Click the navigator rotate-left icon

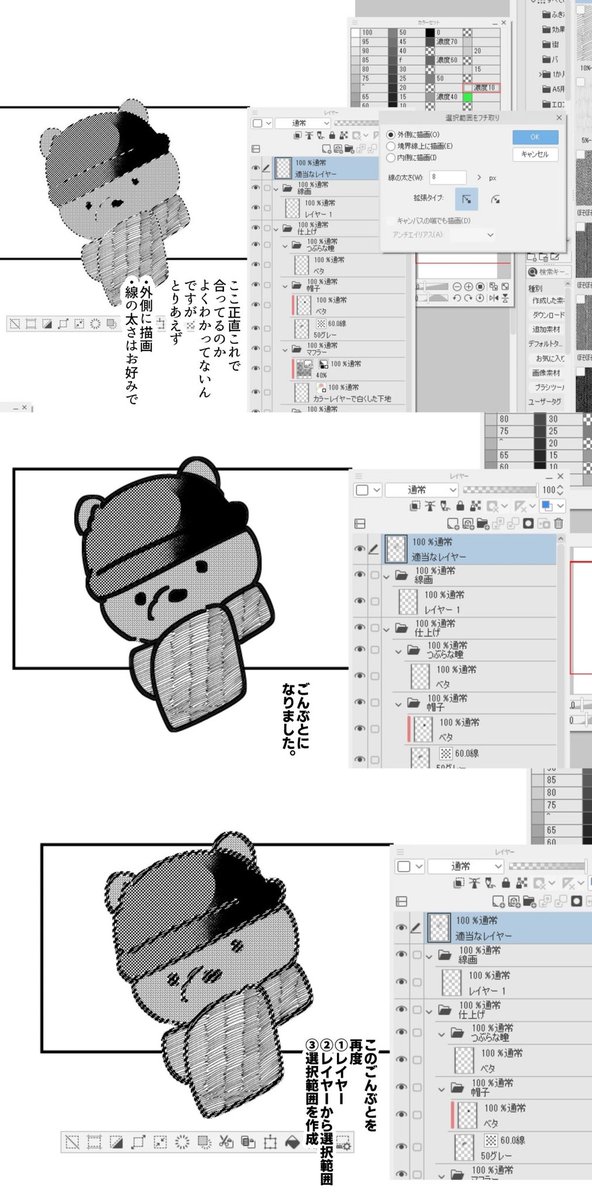tap(458, 297)
